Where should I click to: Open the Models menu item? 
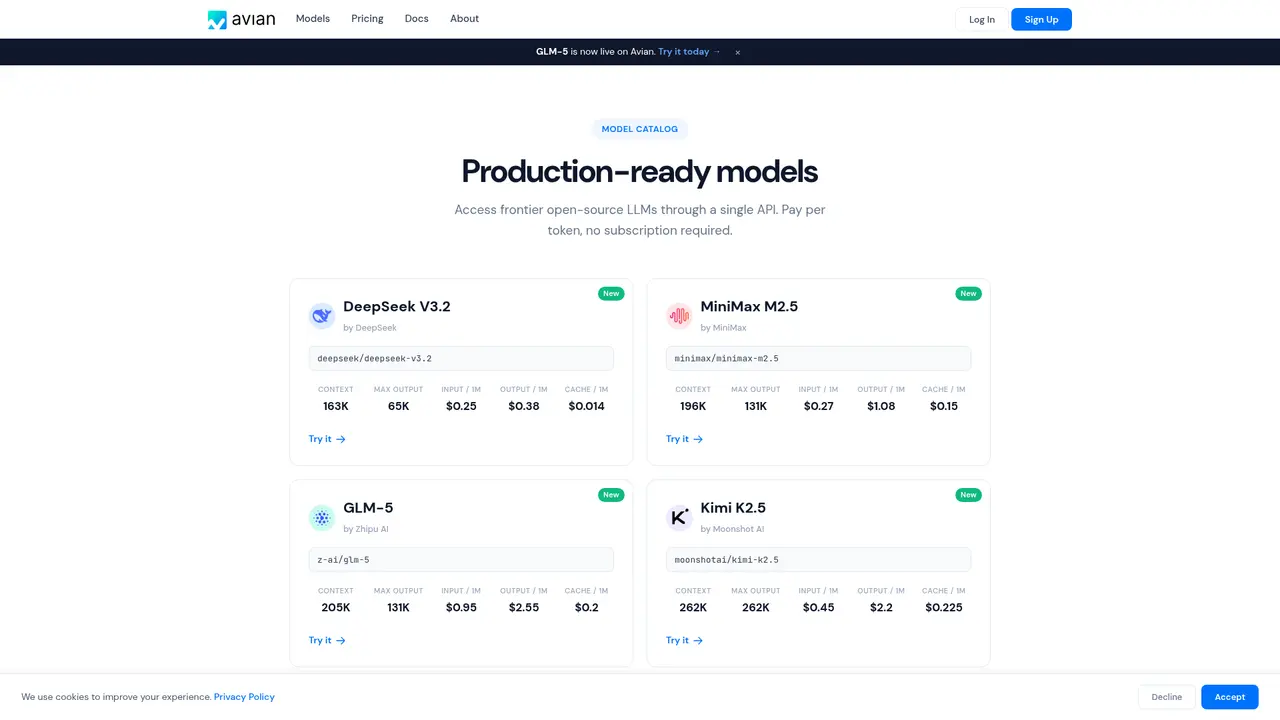coord(313,19)
